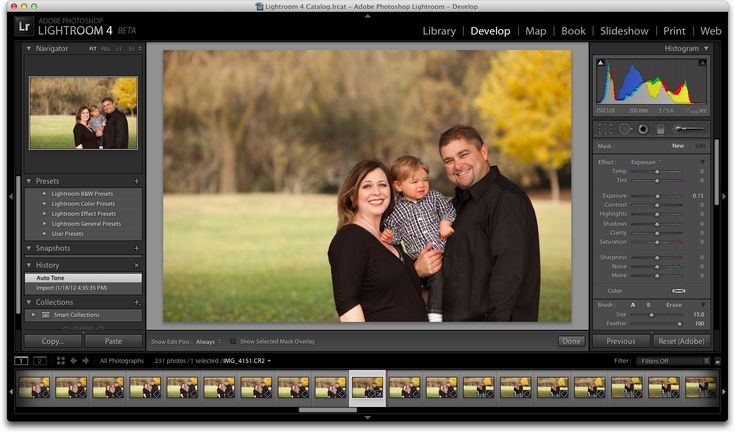Open the Book module
Image resolution: width=735 pixels, height=433 pixels.
pyautogui.click(x=573, y=31)
